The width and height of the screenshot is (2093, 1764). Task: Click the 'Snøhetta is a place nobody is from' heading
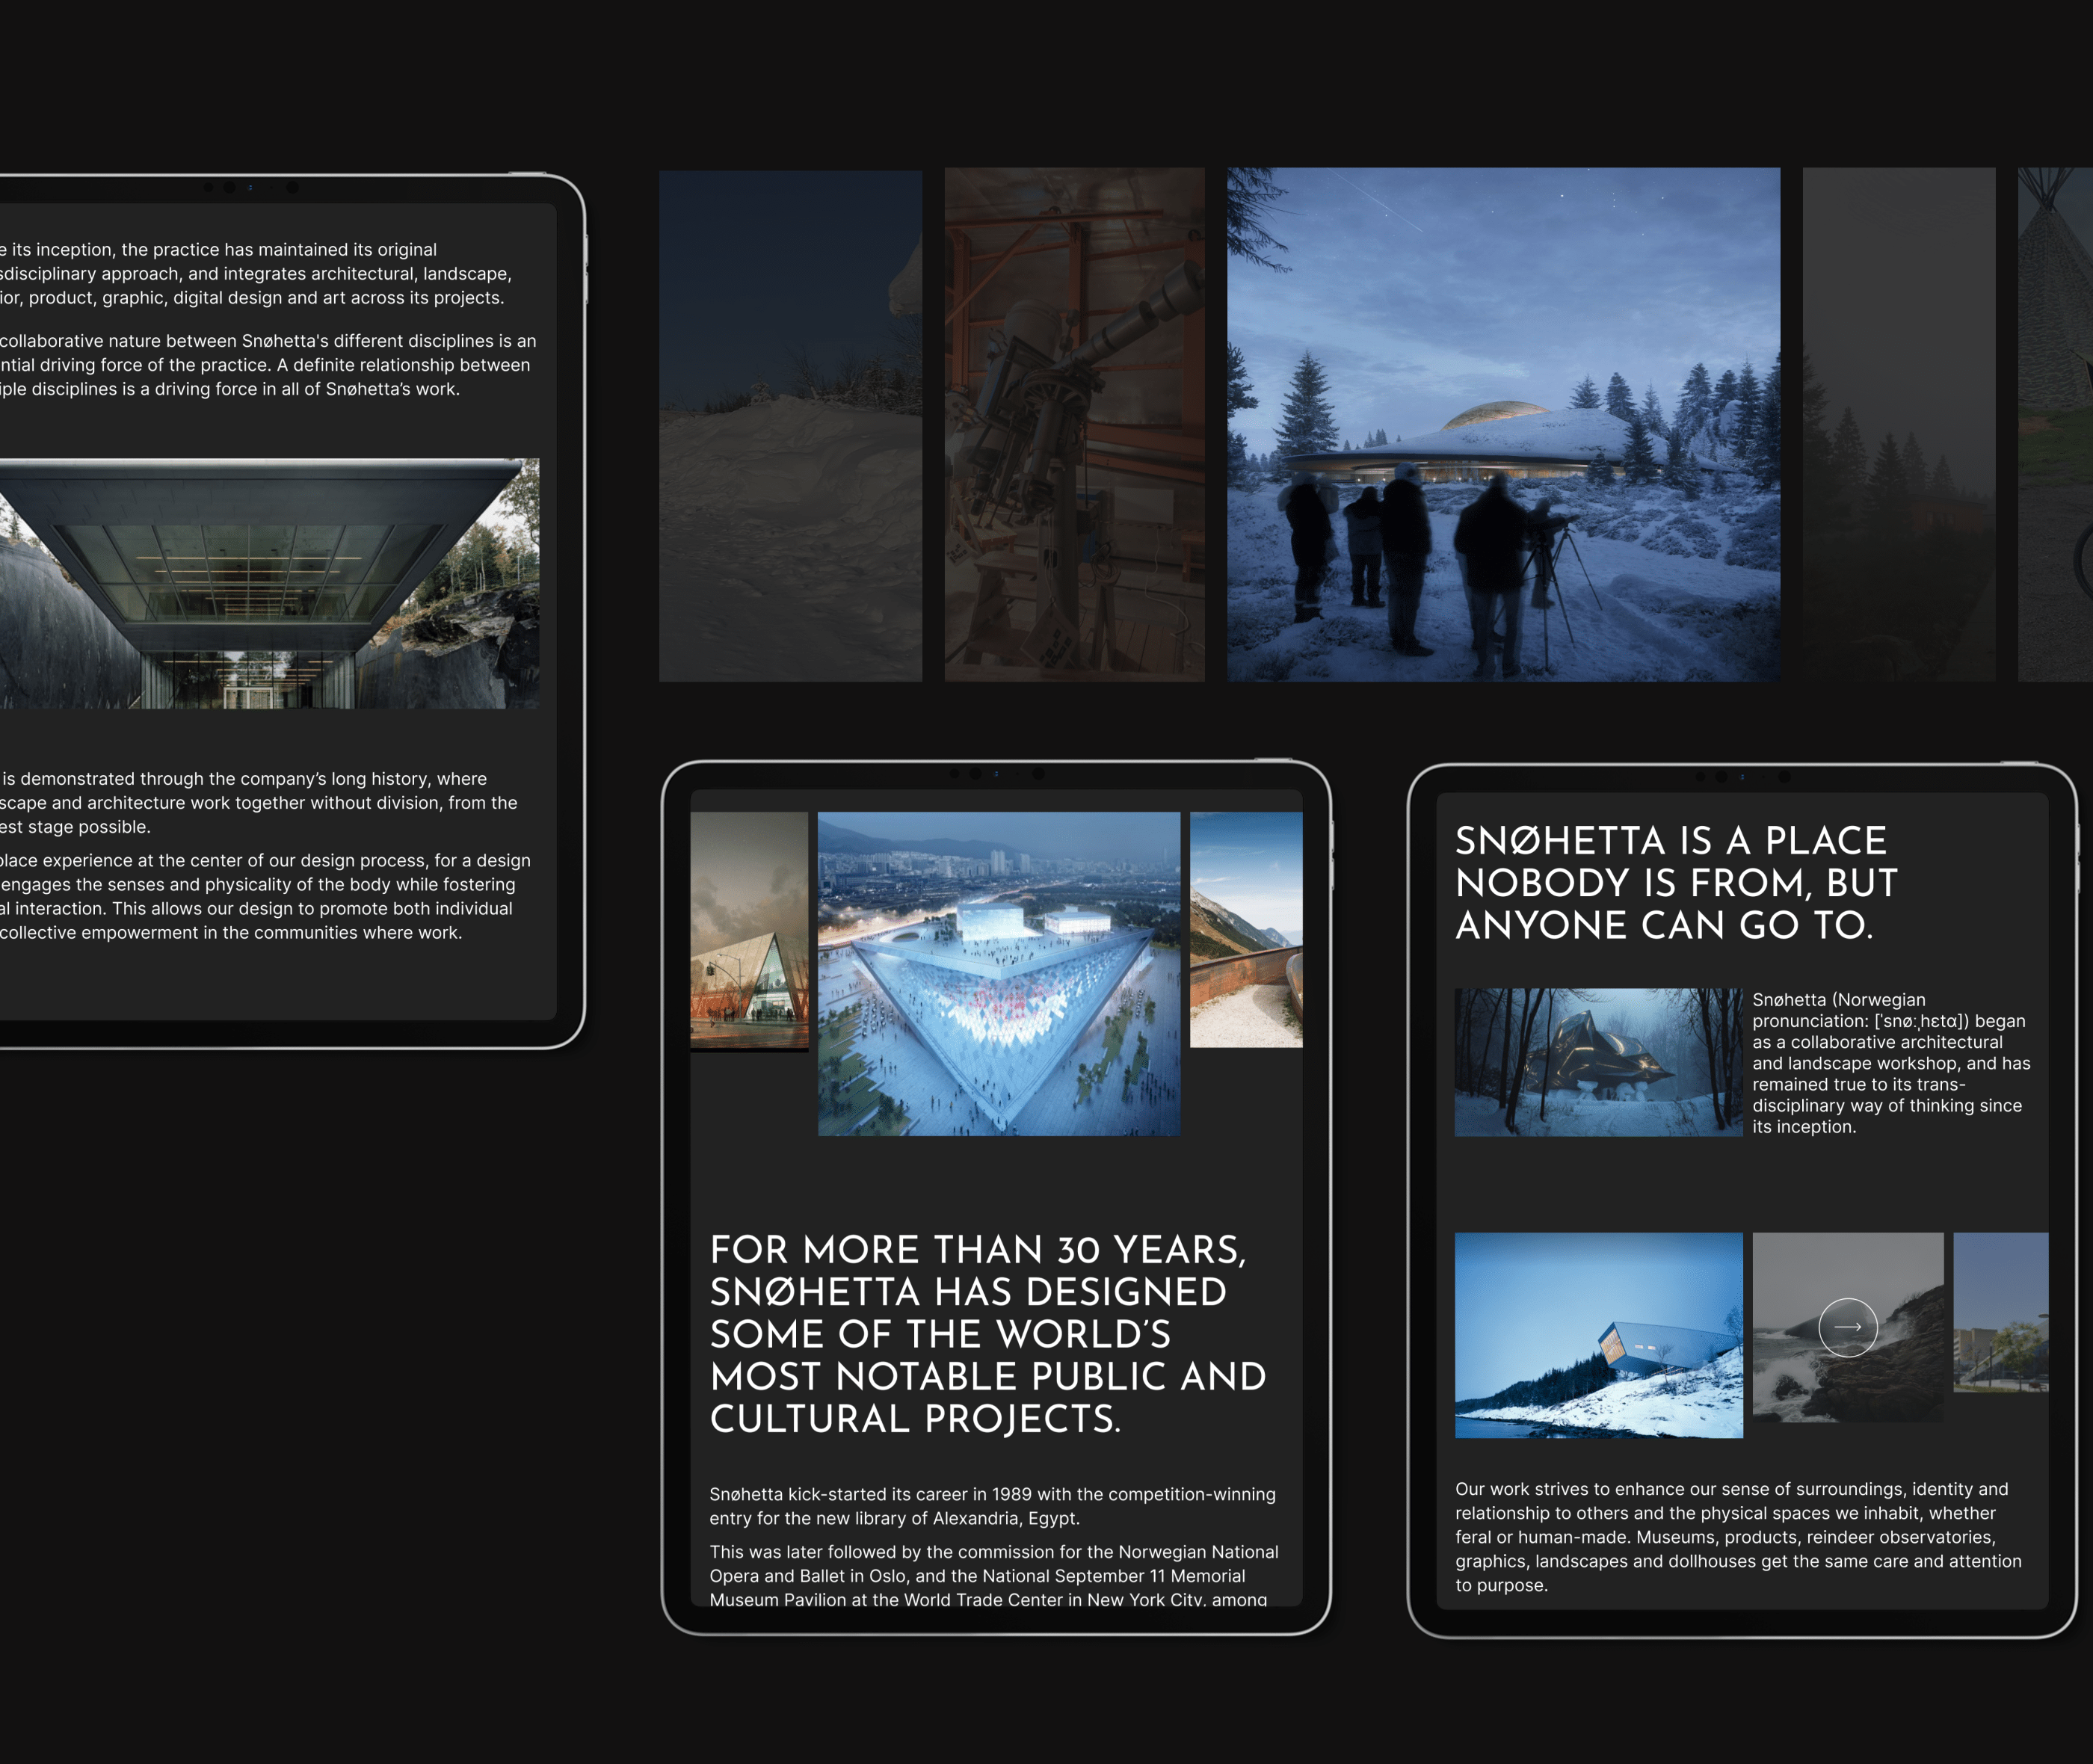pos(1675,882)
